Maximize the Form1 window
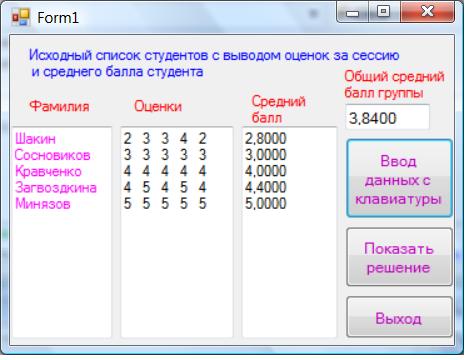The width and height of the screenshot is (466, 360). point(384,12)
